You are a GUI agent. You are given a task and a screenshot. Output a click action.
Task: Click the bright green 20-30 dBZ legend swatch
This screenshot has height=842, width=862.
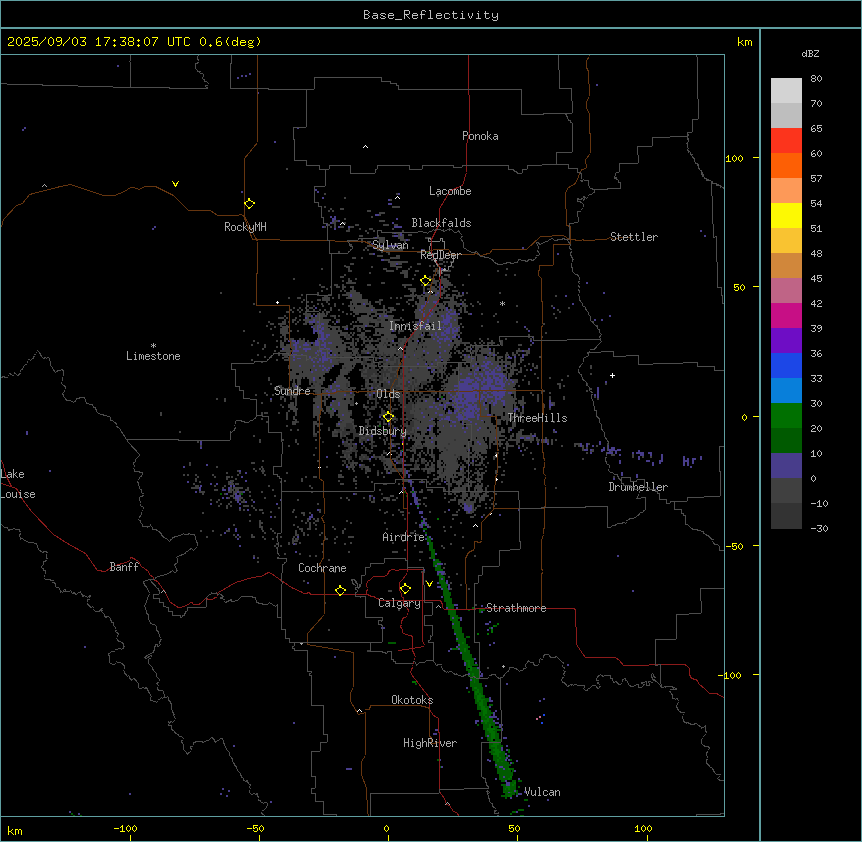786,416
